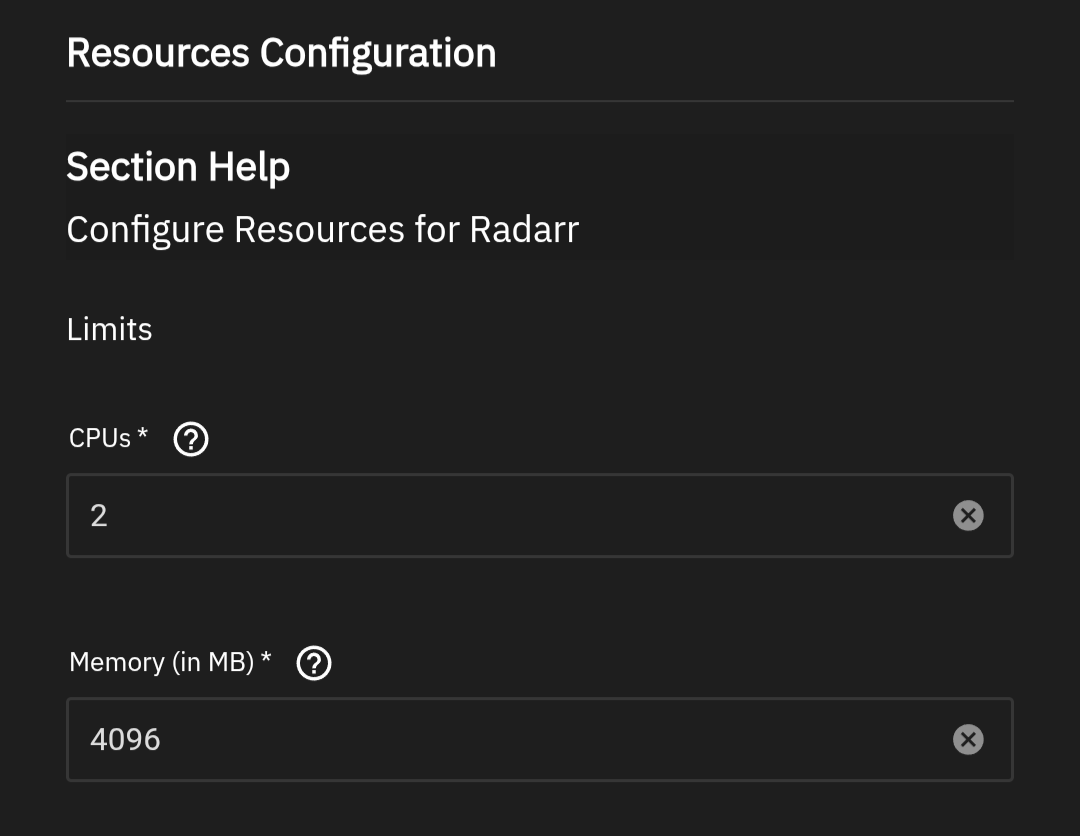Click the "Configure Resources for Radarr" description

322,230
